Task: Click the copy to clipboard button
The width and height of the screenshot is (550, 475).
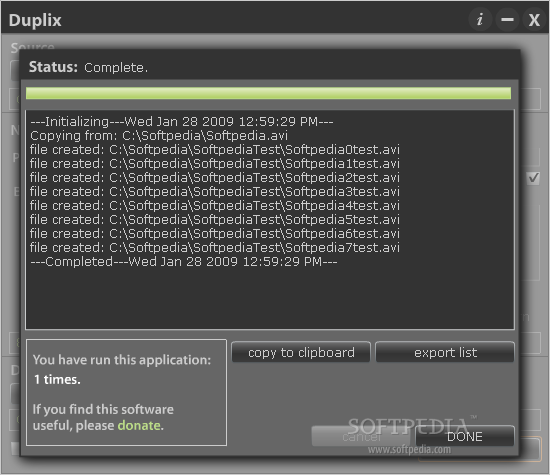Action: [301, 352]
